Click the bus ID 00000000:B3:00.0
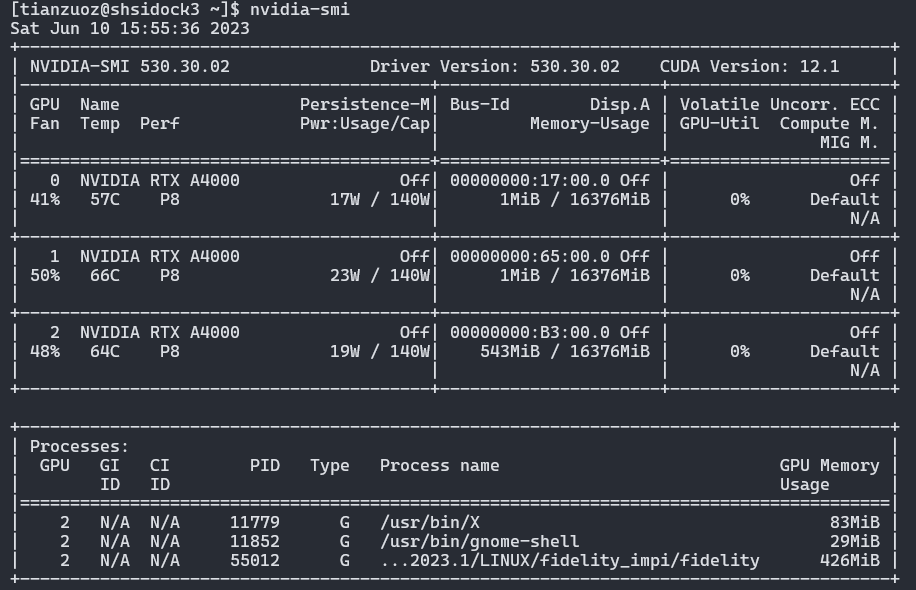The image size is (916, 590). click(530, 332)
